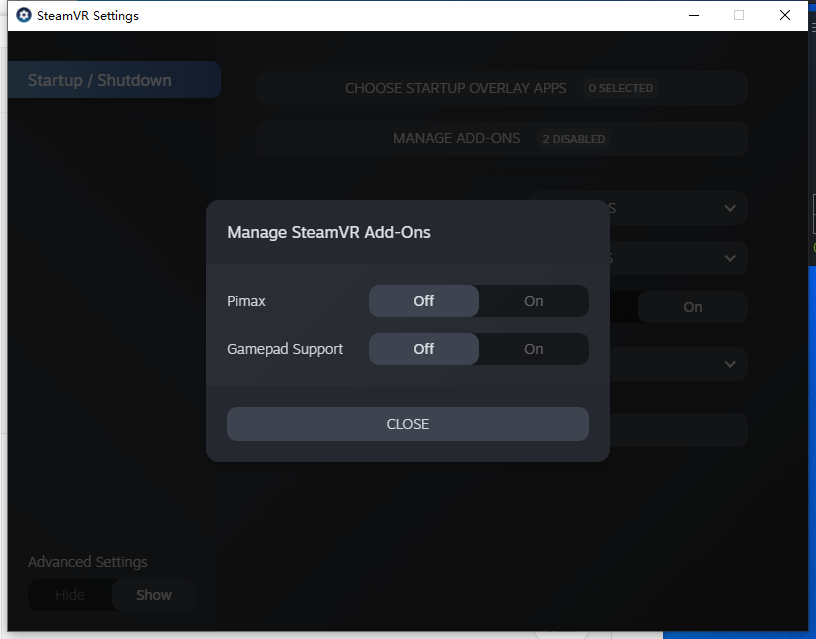Click the SteamVR icon in title bar

coord(23,15)
